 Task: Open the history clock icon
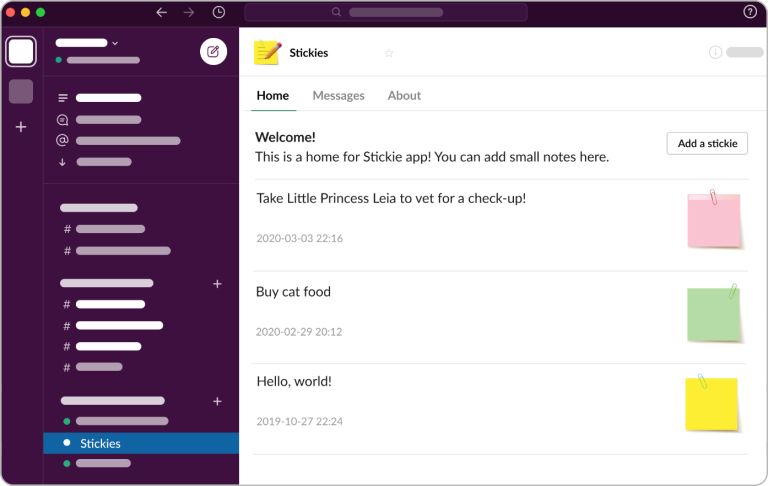point(219,12)
